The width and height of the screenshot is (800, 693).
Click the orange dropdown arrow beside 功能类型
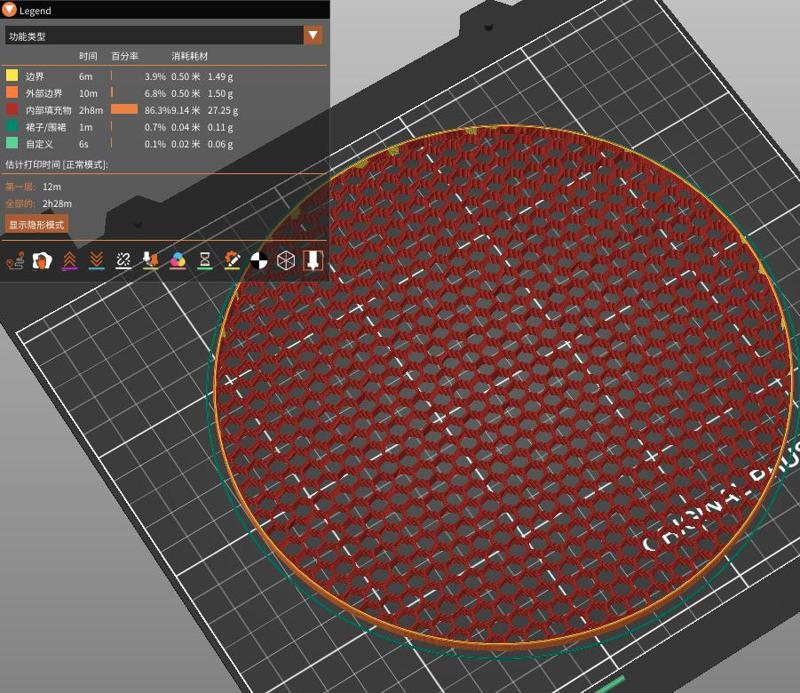coord(313,35)
